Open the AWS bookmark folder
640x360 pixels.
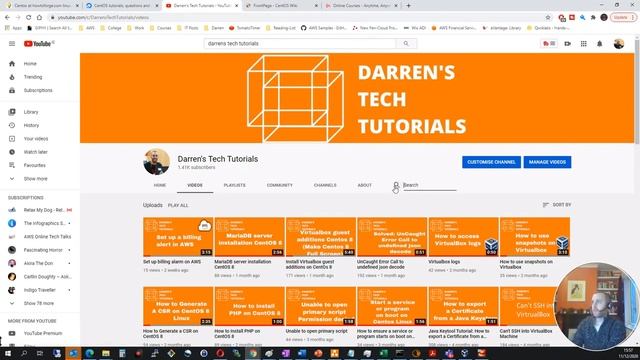click(x=87, y=28)
